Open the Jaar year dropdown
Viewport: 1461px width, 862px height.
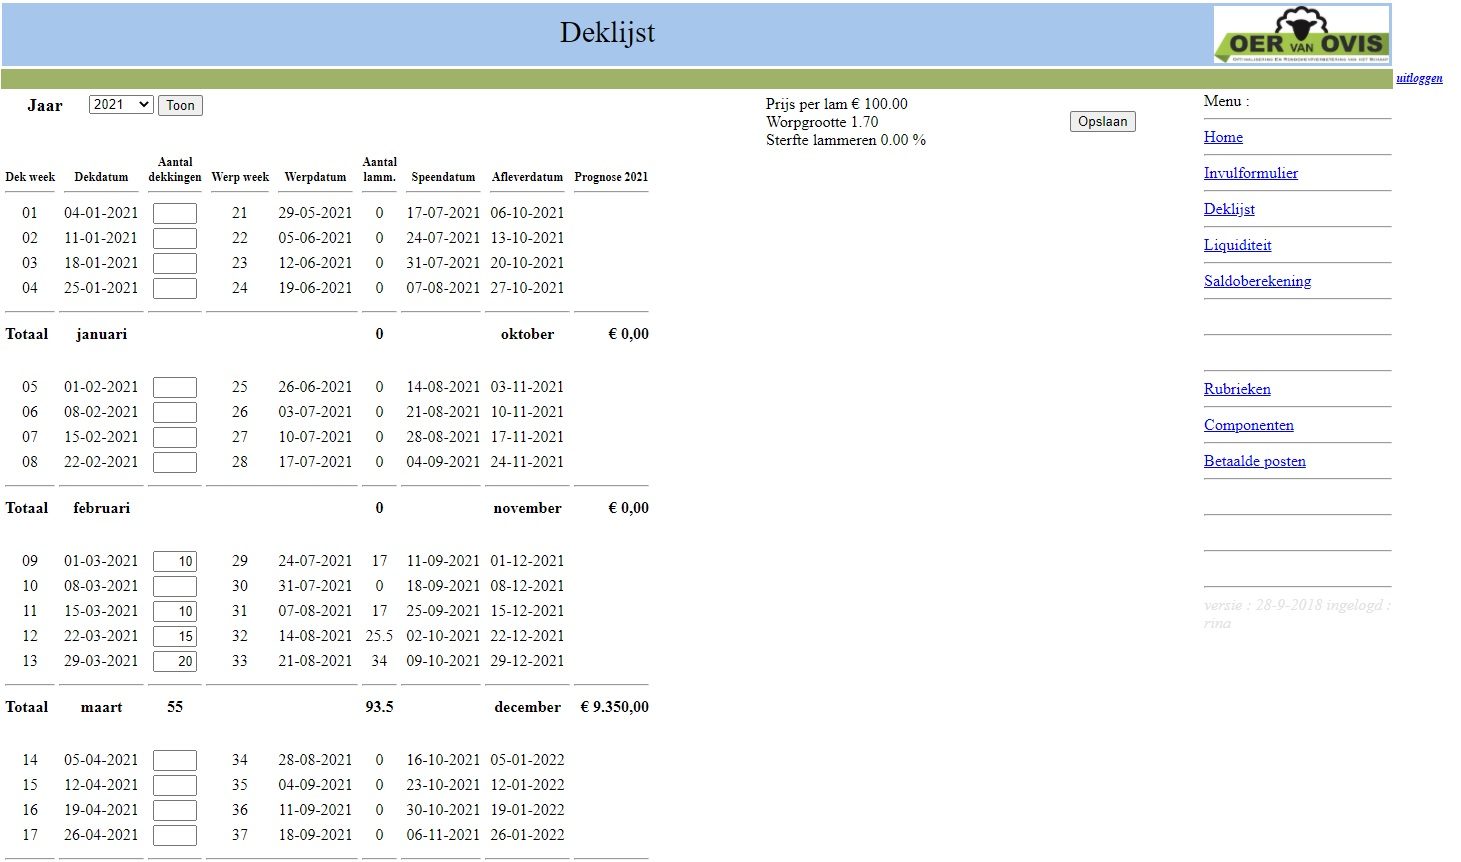pos(120,105)
